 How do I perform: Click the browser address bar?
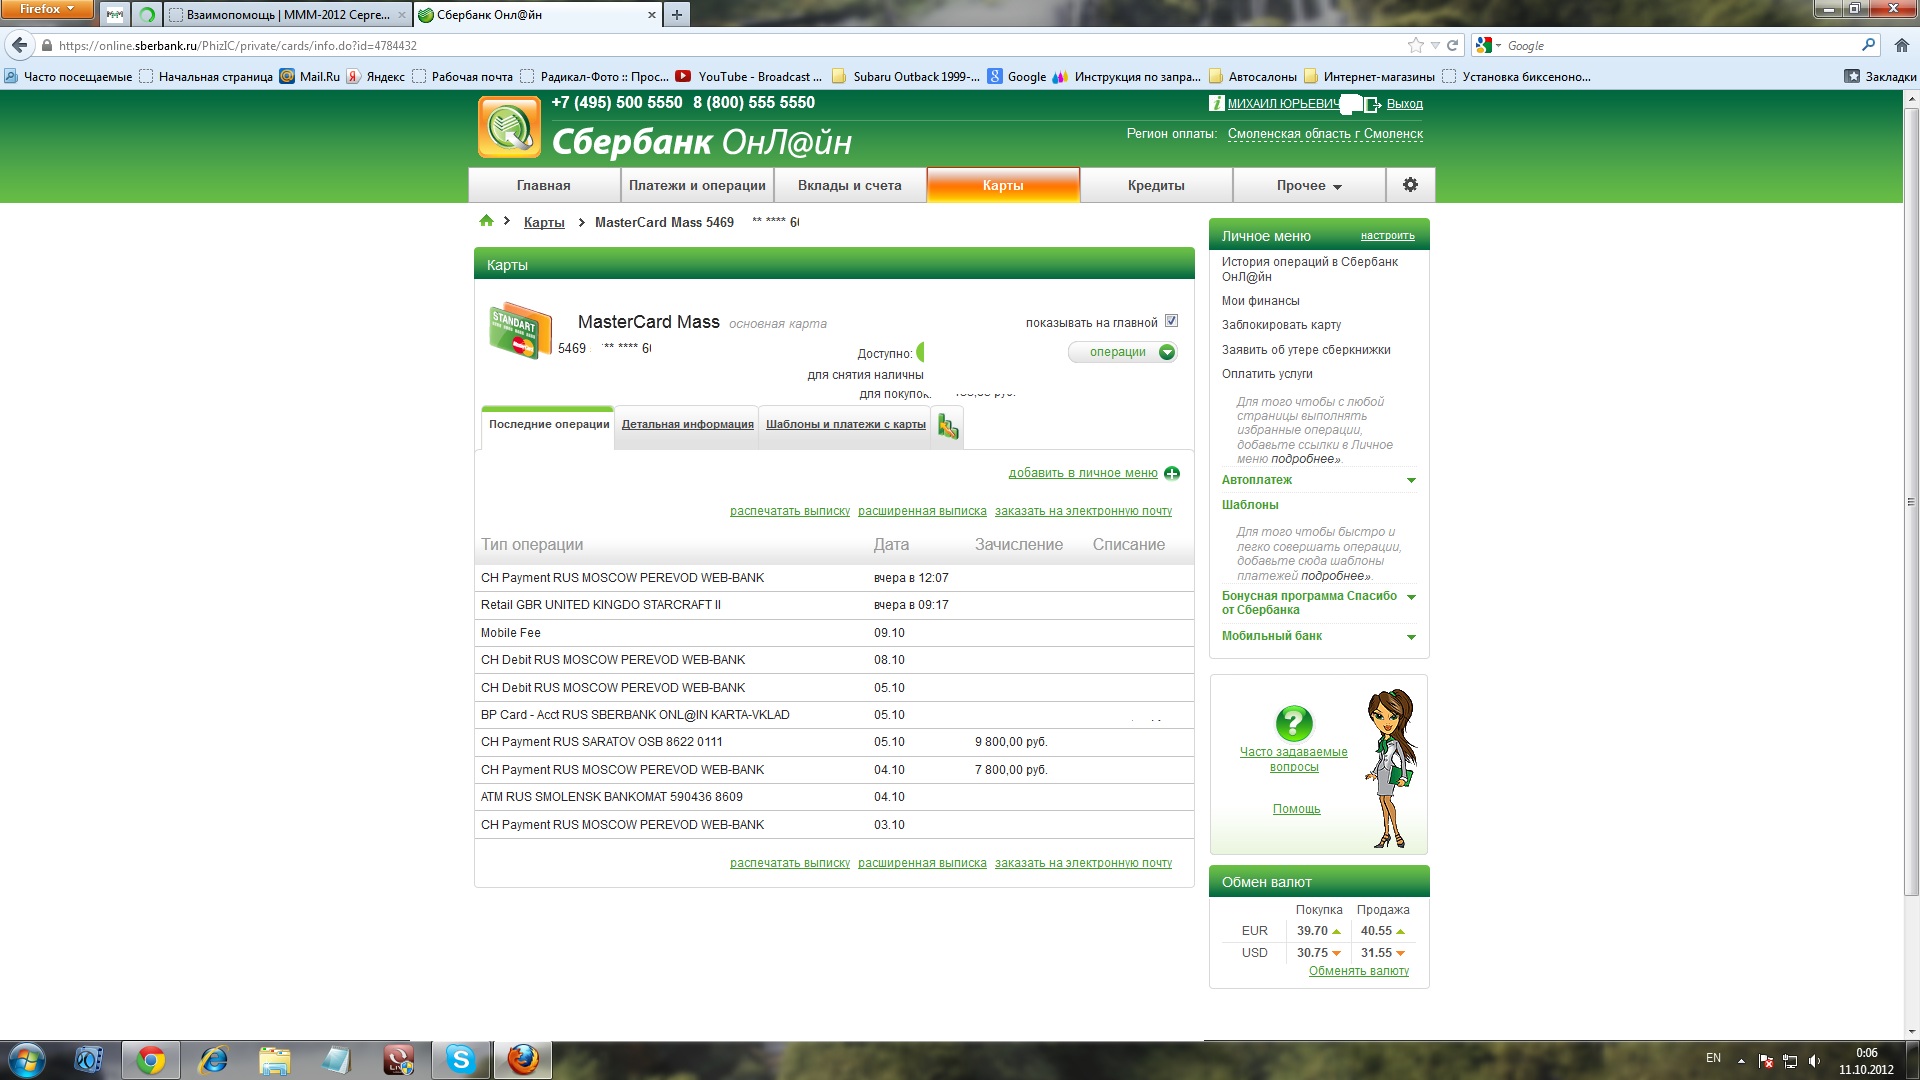tap(720, 45)
